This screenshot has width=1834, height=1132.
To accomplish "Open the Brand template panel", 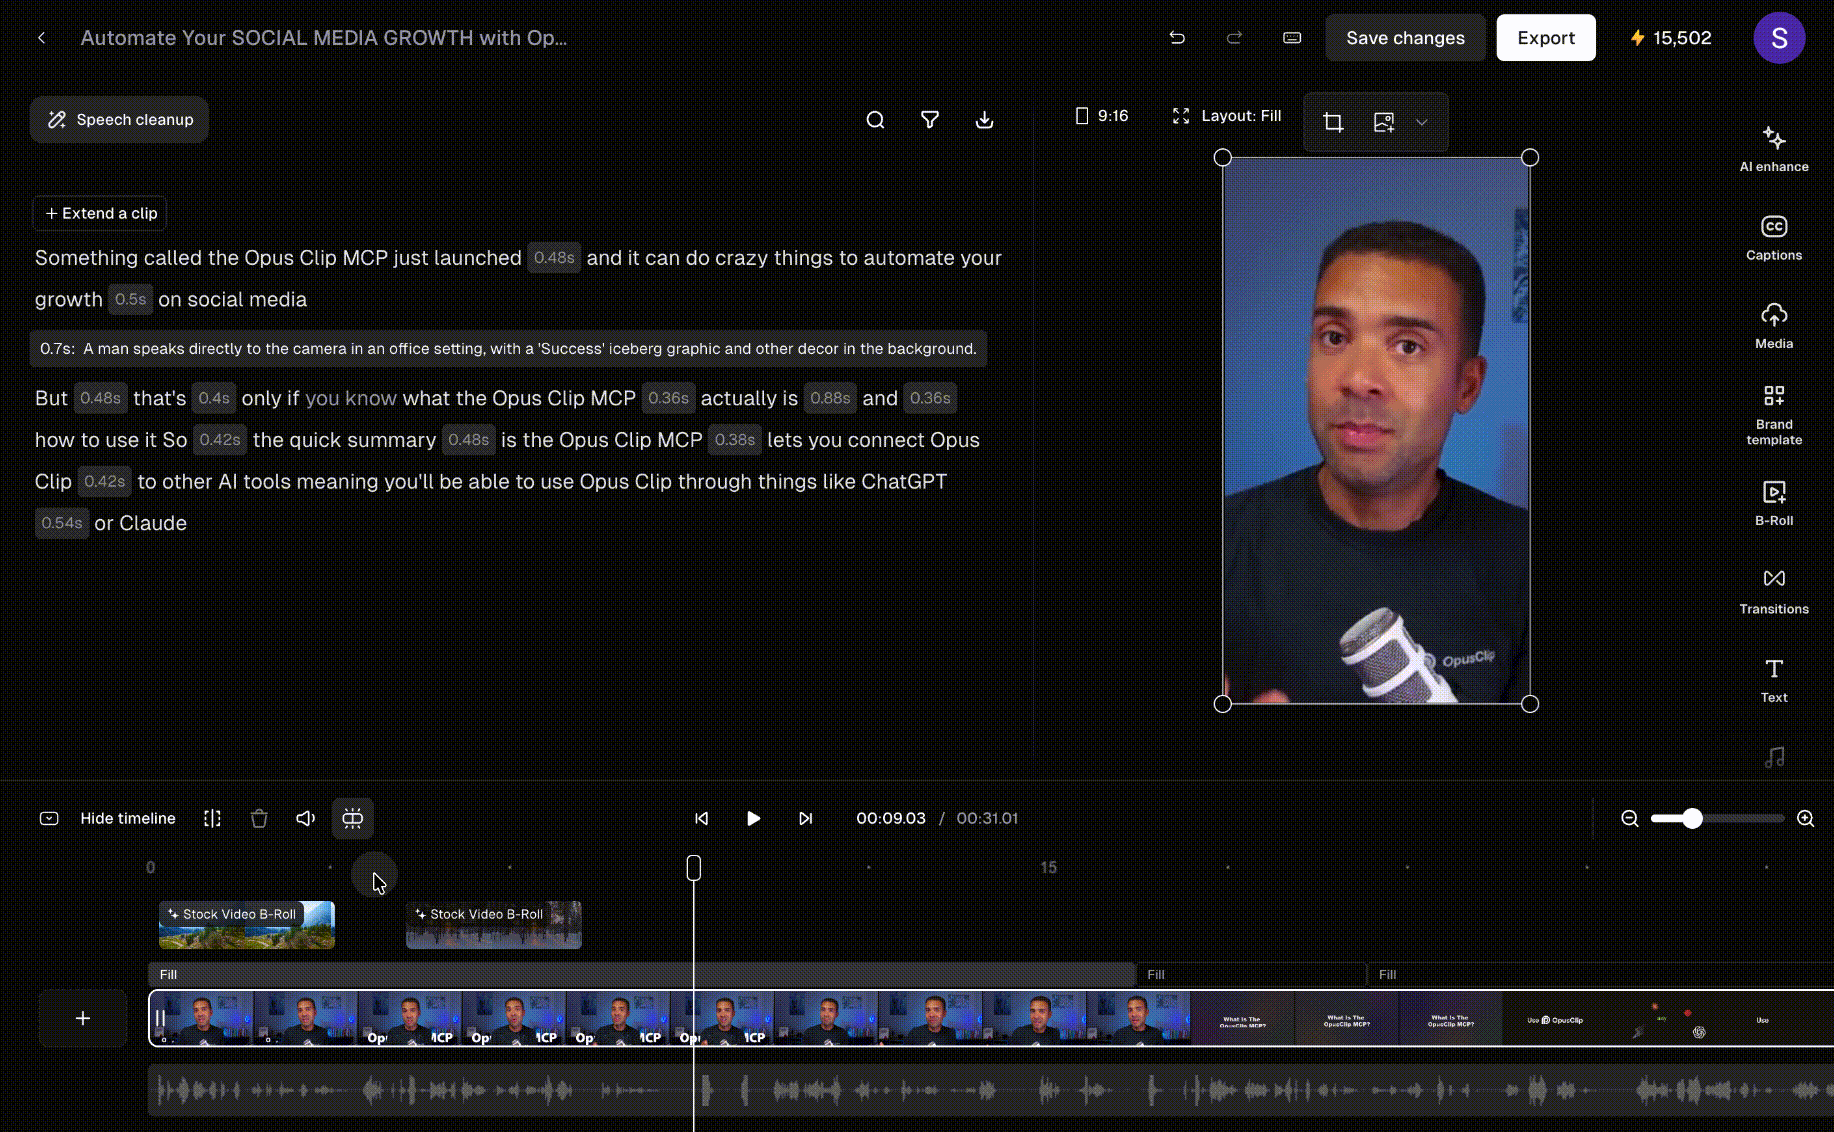I will (x=1773, y=414).
